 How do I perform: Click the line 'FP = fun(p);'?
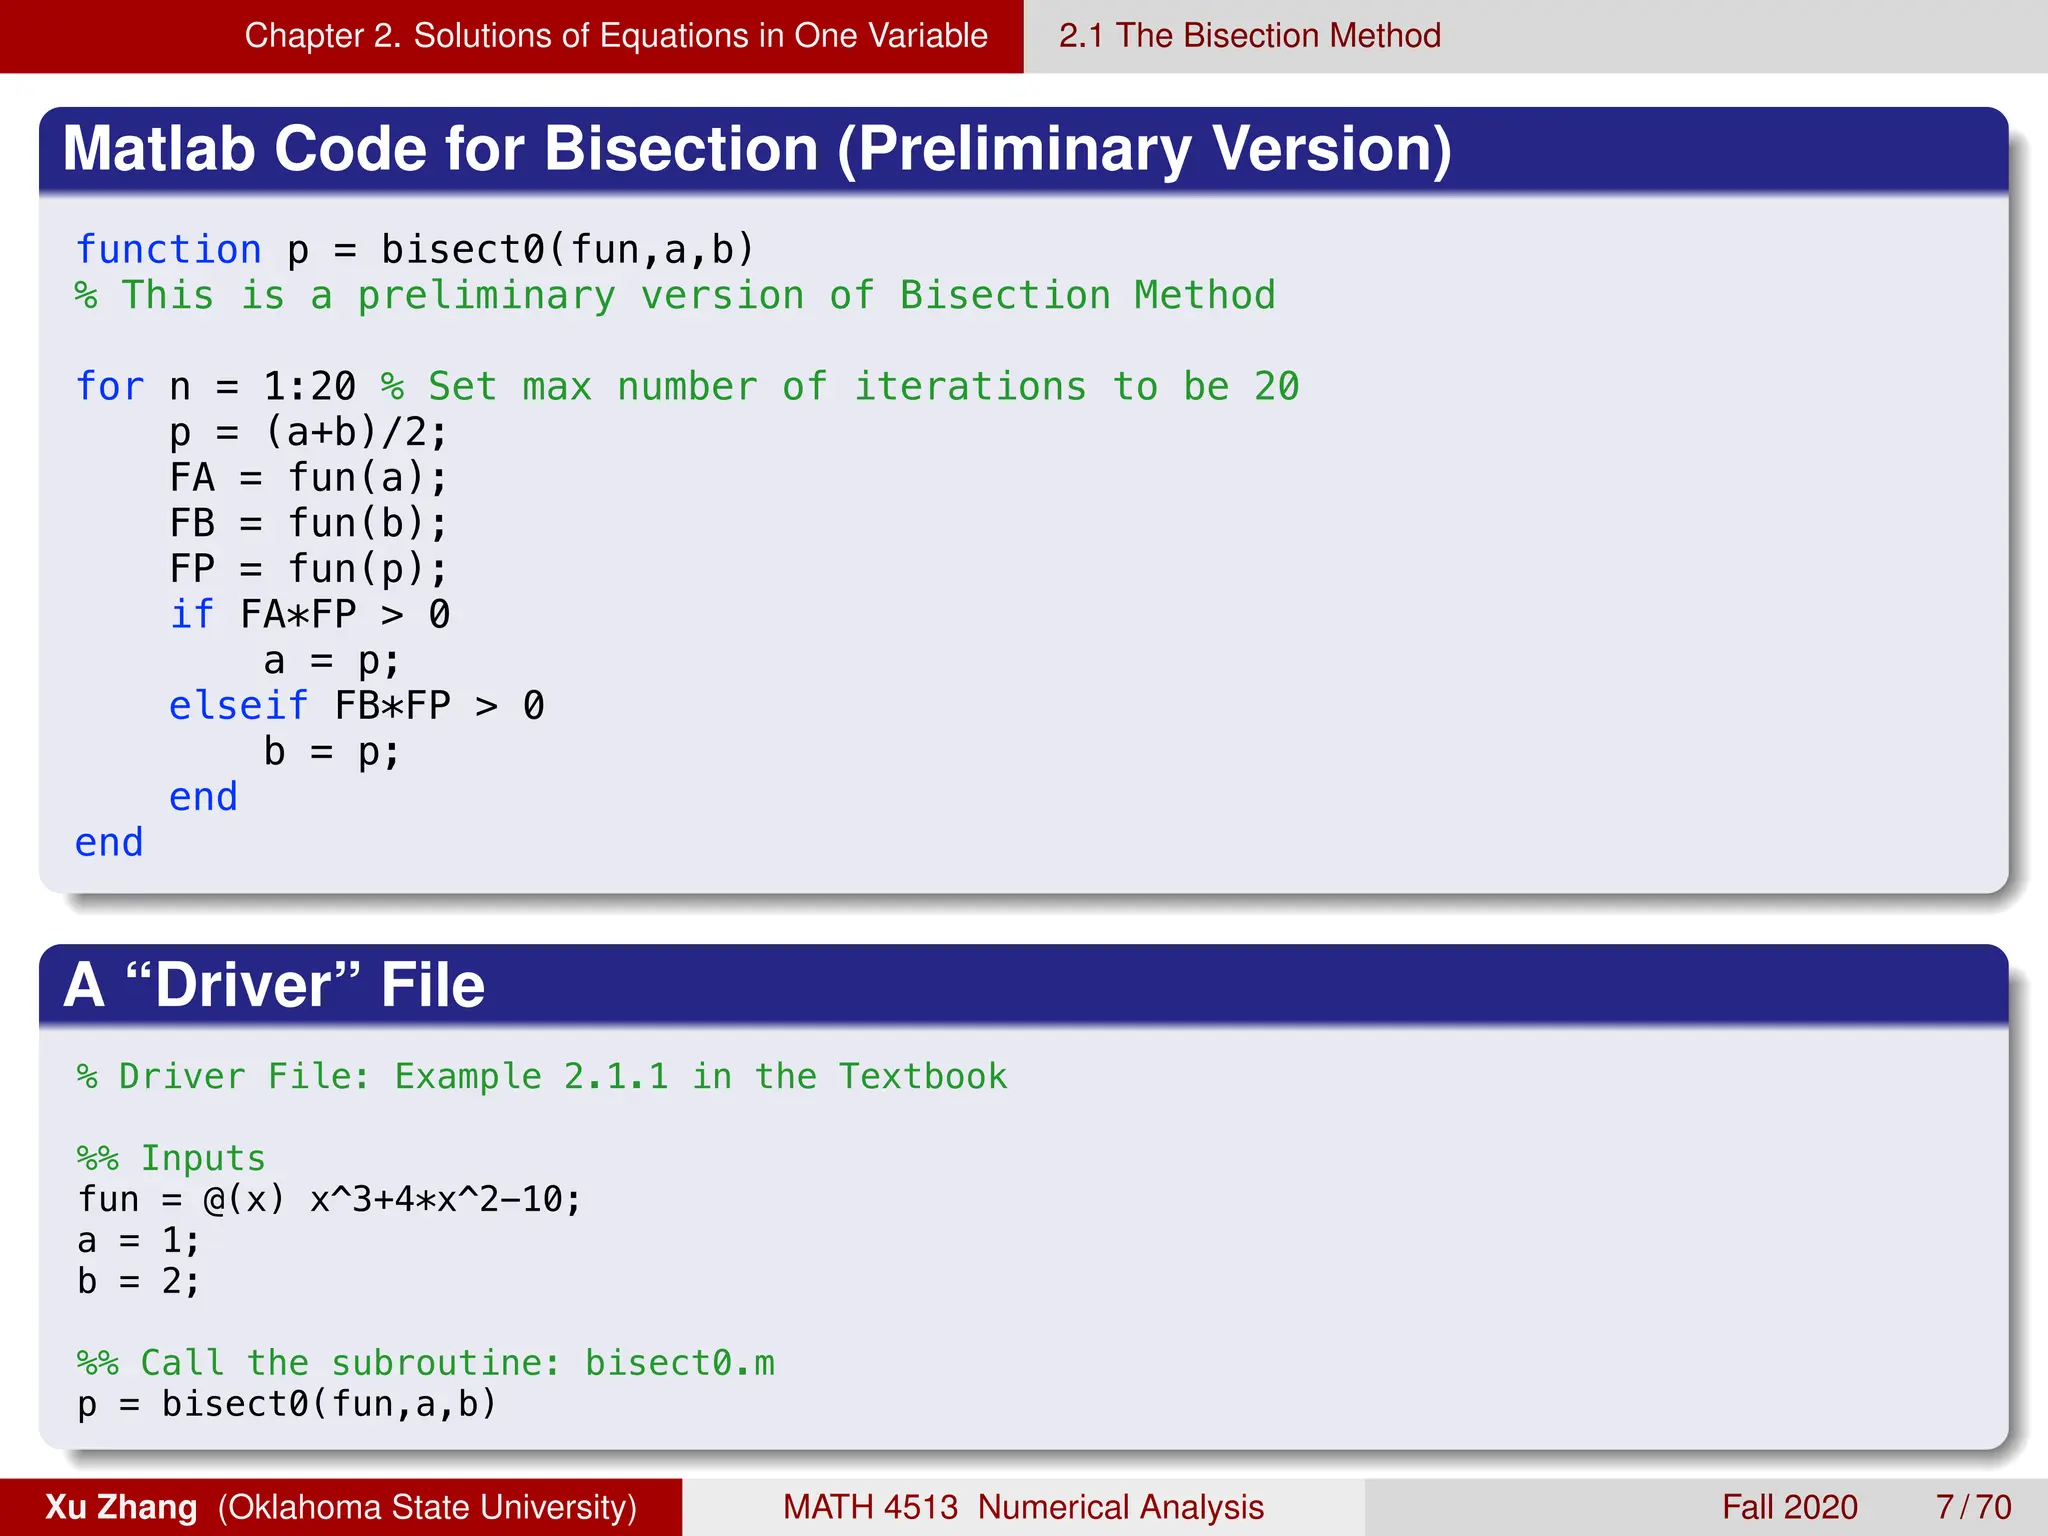(309, 569)
